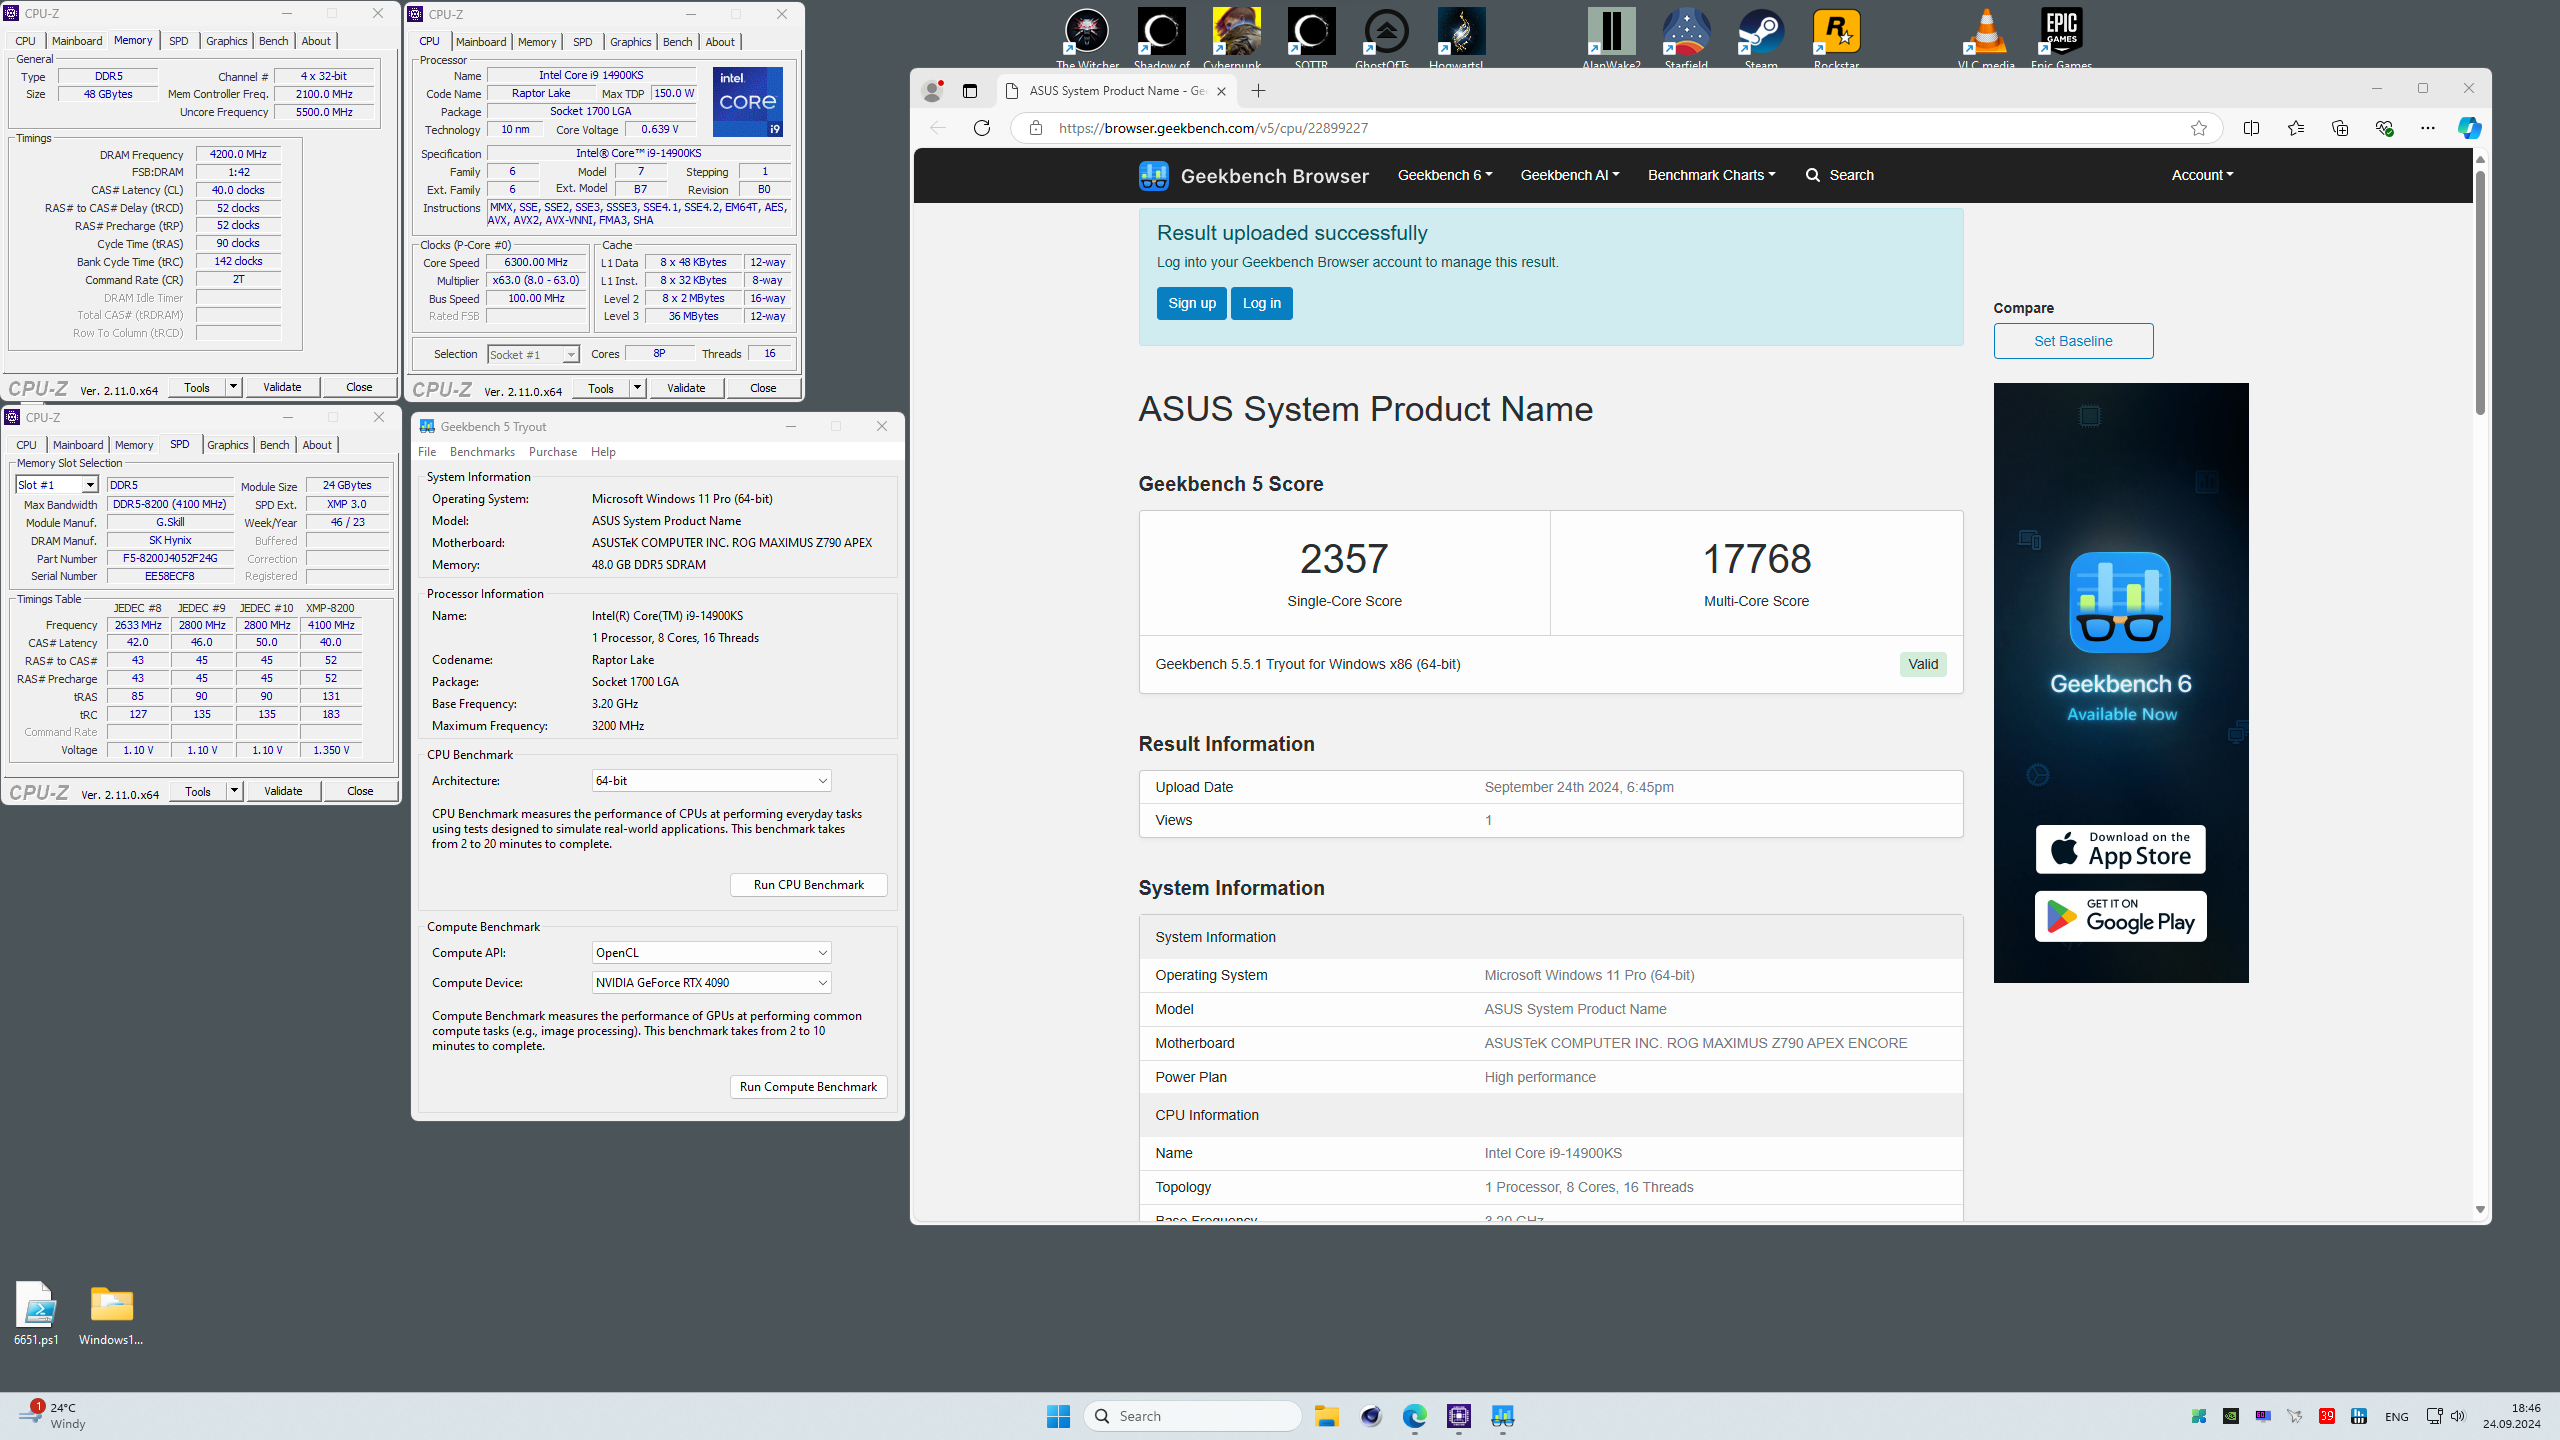Open Windows Start menu
Screen dimensions: 2560x1440
(1058, 1416)
